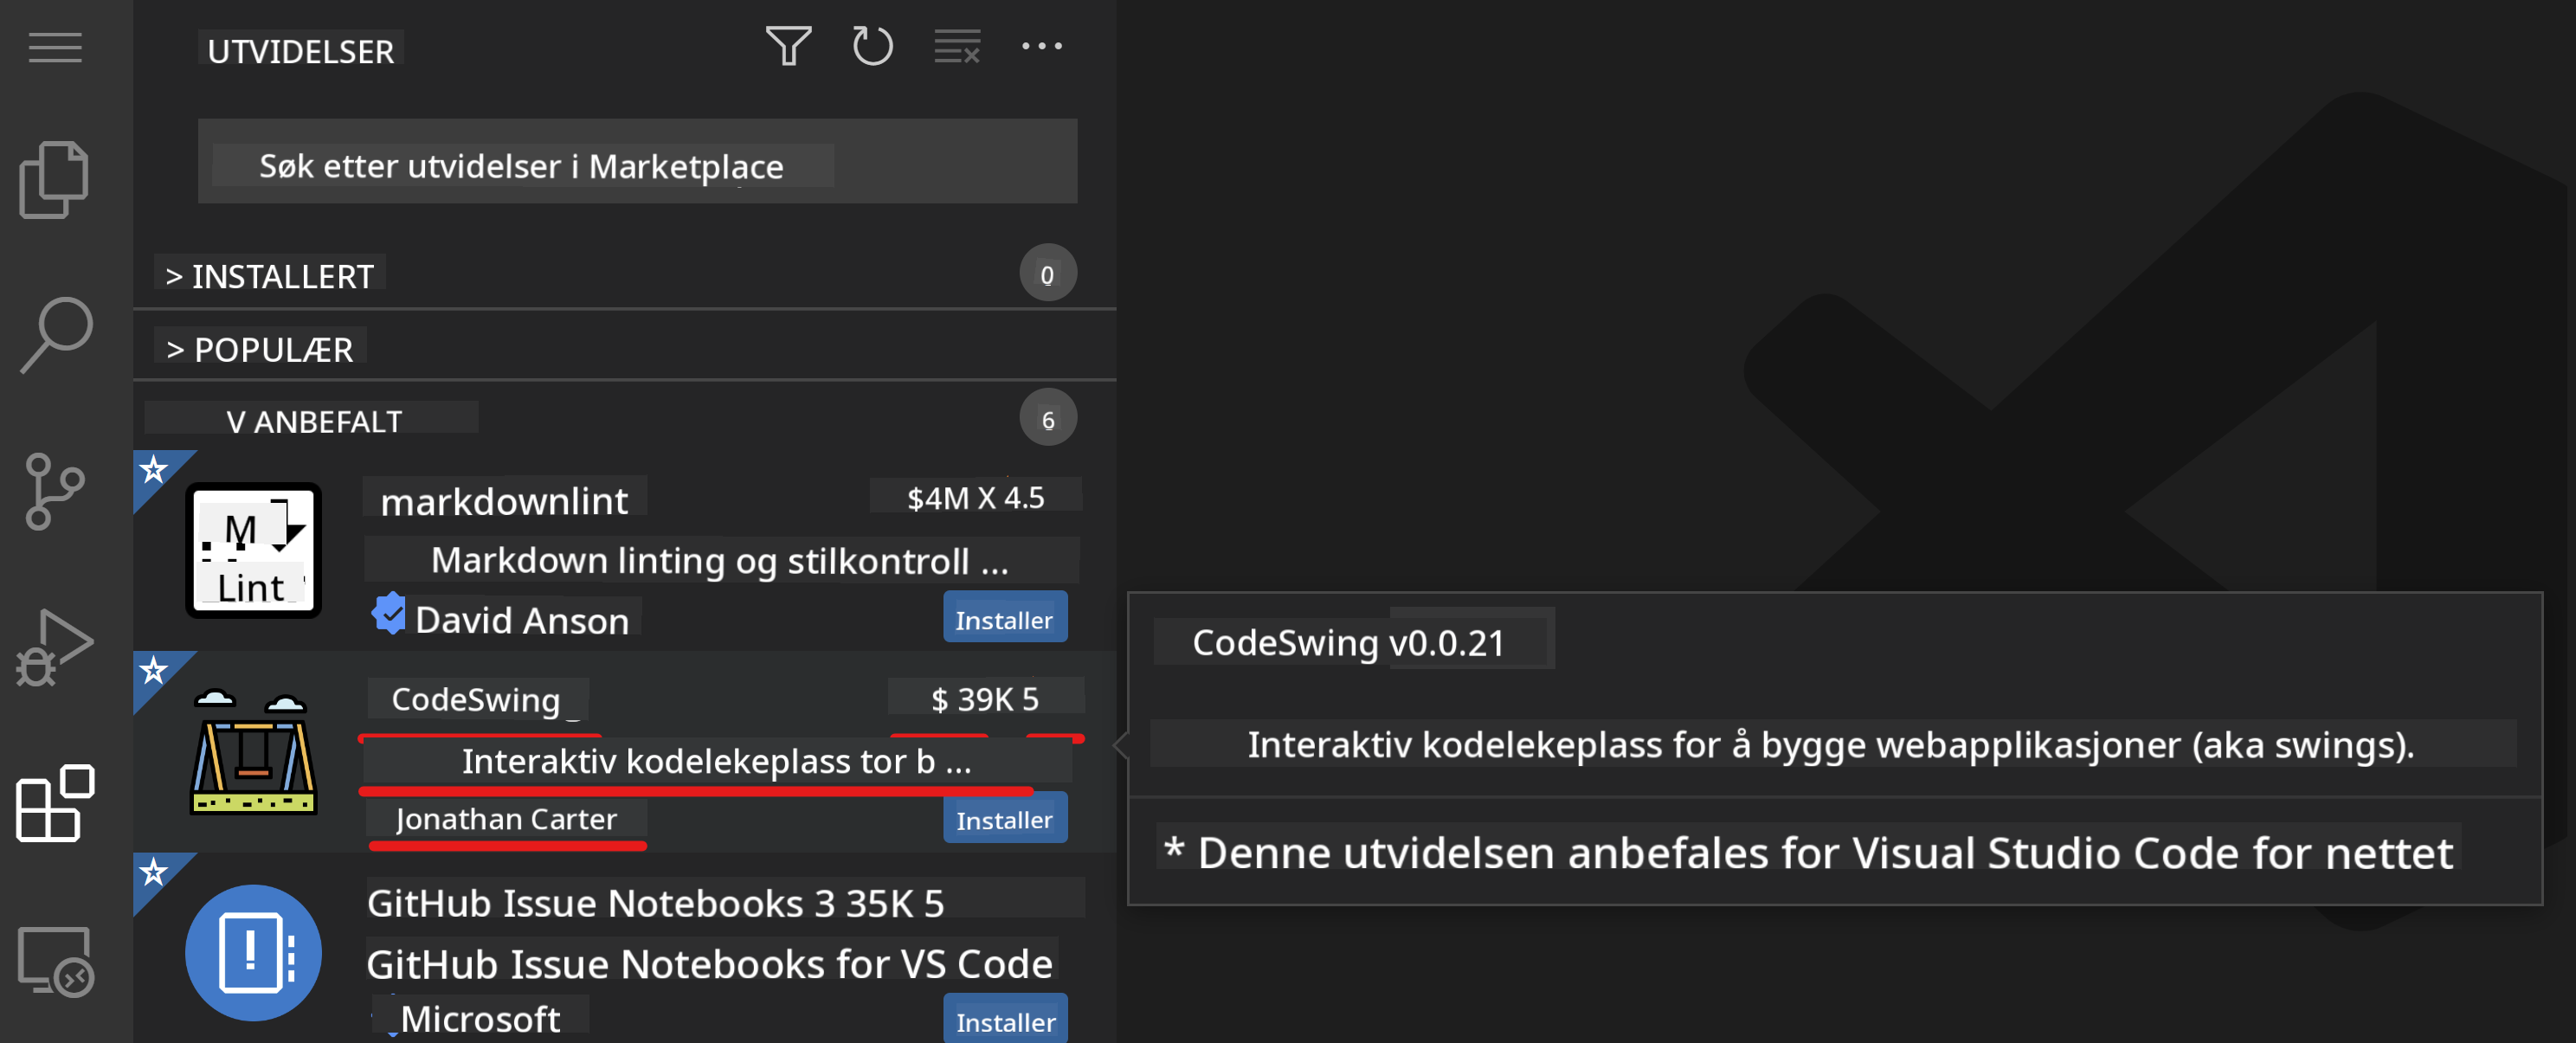This screenshot has width=2576, height=1043.
Task: Open the Remote Explorer view
Action: click(x=55, y=961)
